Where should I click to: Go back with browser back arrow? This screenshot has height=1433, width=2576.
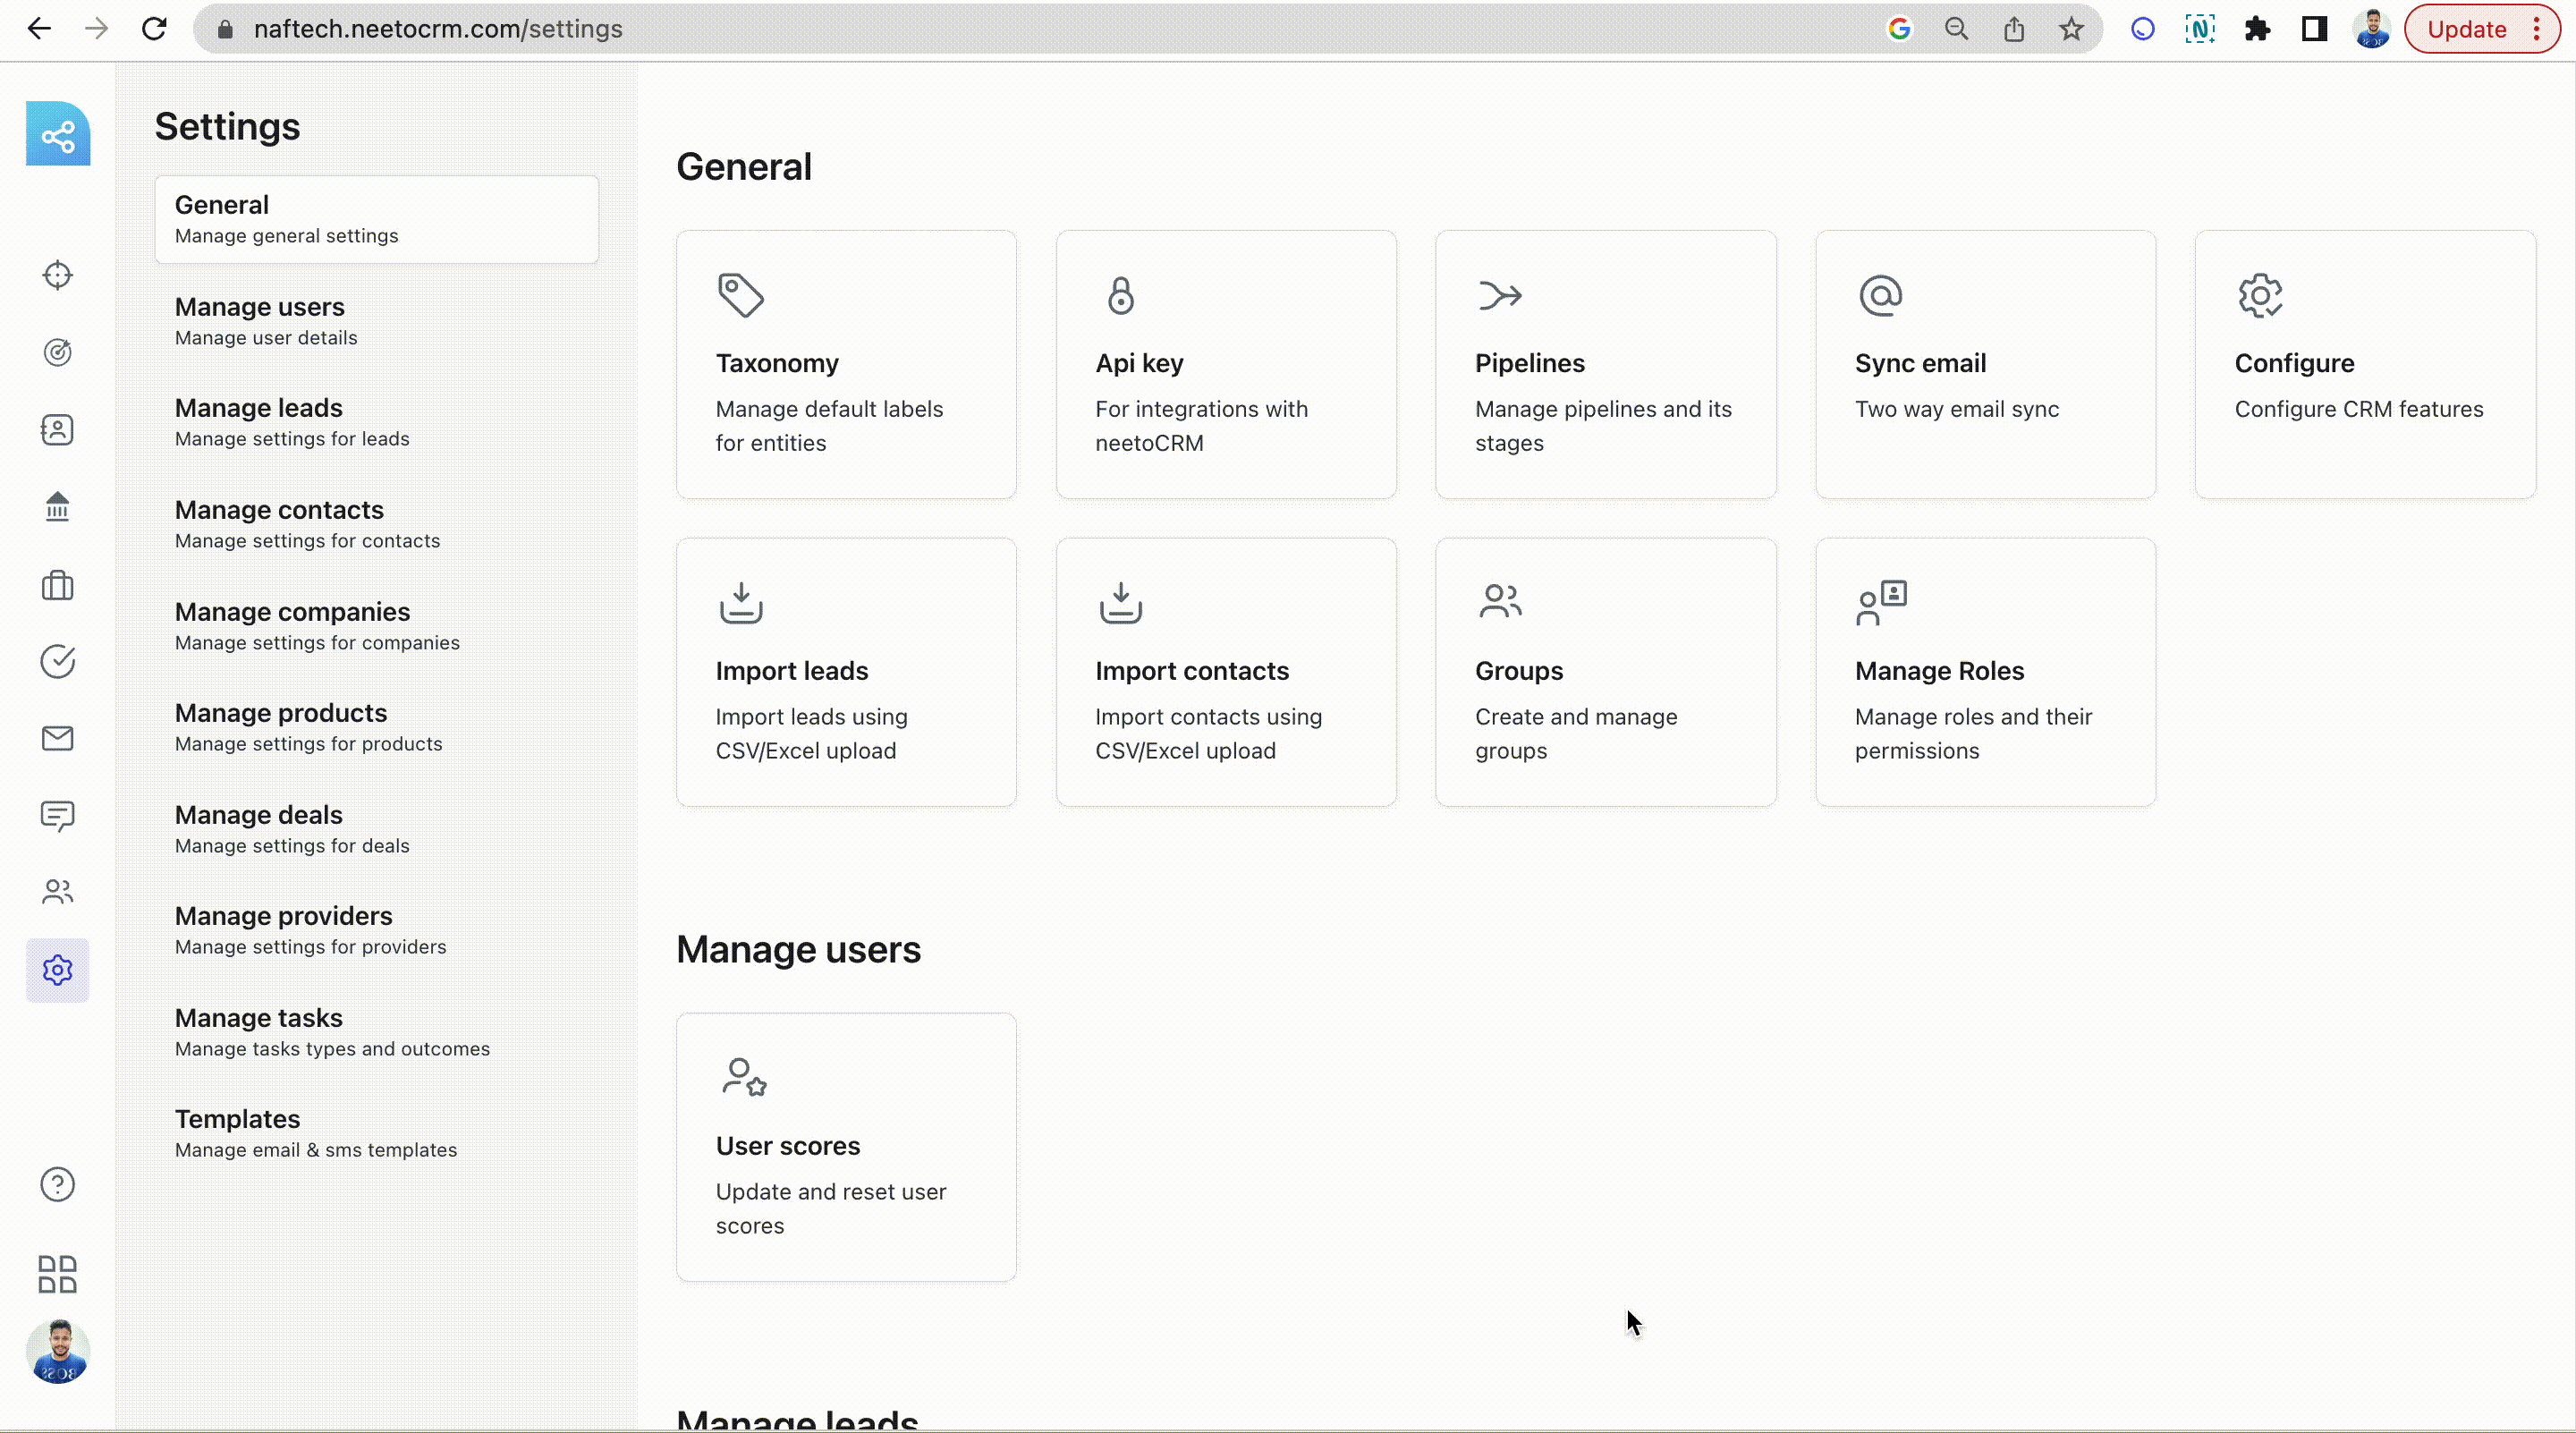[39, 29]
